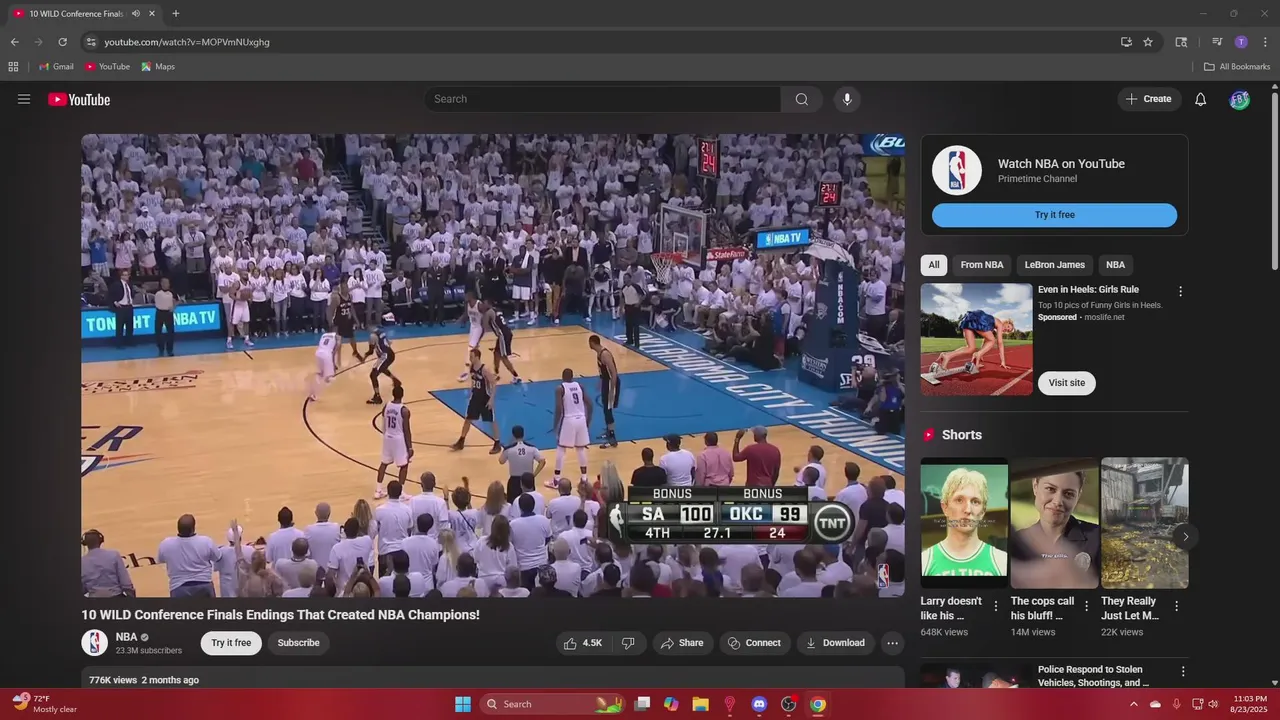This screenshot has width=1280, height=720.
Task: Select the From NBA filter chip
Action: tap(982, 265)
